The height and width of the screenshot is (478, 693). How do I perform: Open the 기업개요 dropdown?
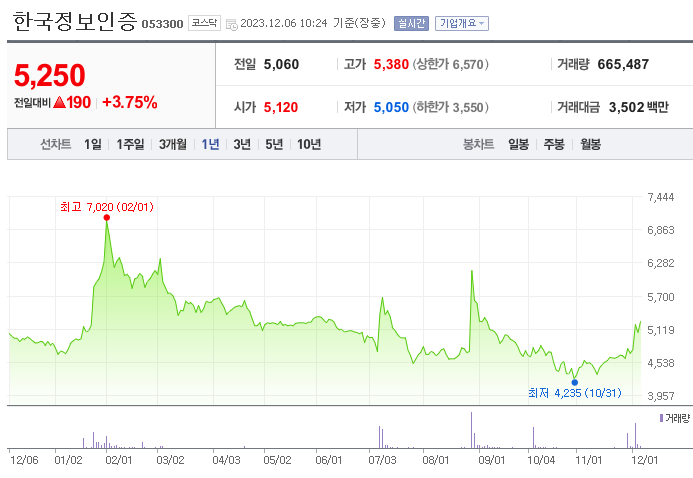click(462, 23)
